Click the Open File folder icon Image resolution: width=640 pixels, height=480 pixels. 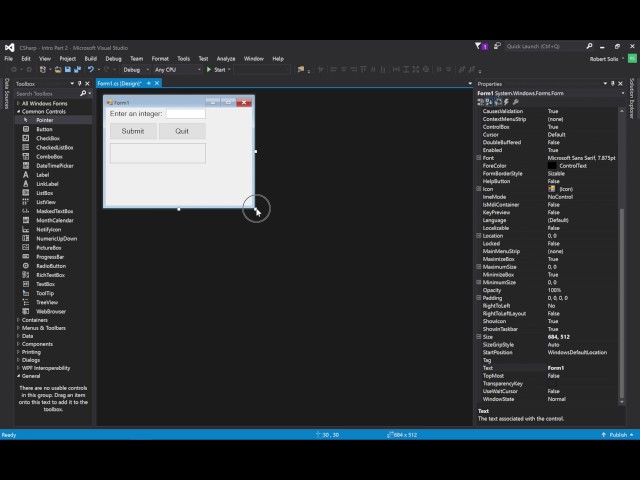(x=58, y=70)
